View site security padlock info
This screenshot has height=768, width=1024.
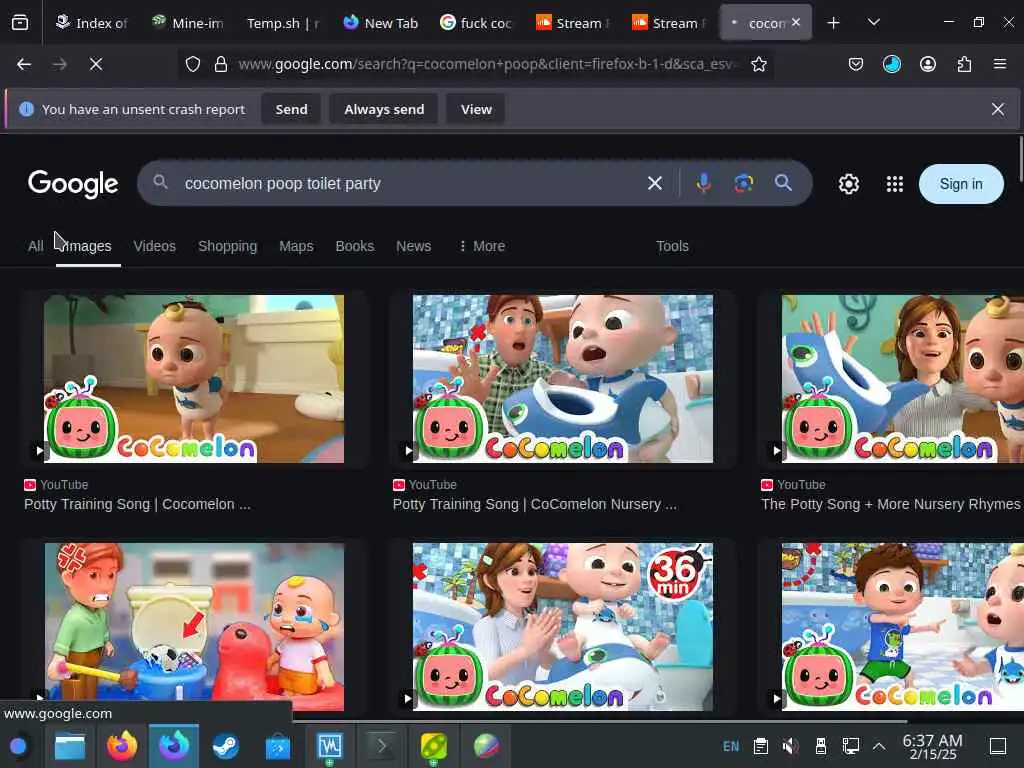point(221,64)
